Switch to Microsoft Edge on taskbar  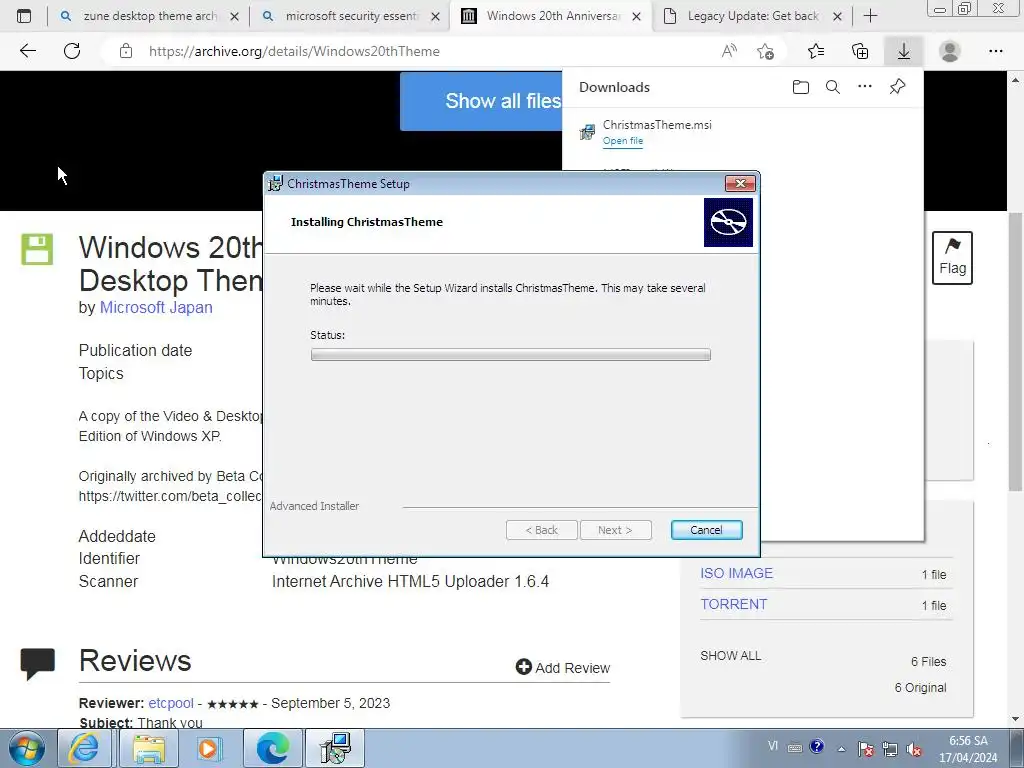(x=272, y=748)
